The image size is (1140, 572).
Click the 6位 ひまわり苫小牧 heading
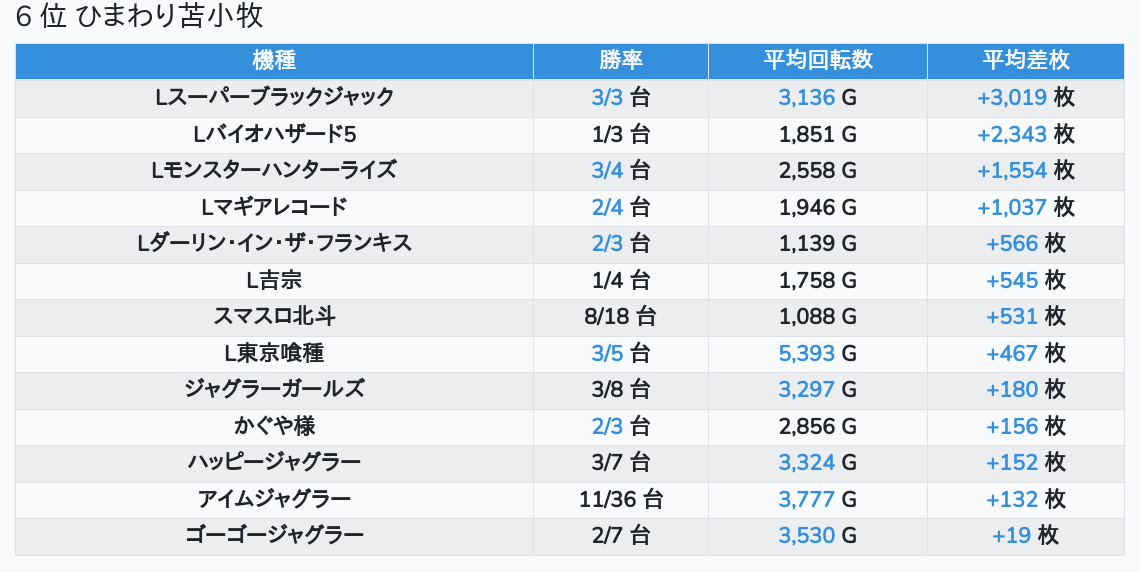point(139,17)
